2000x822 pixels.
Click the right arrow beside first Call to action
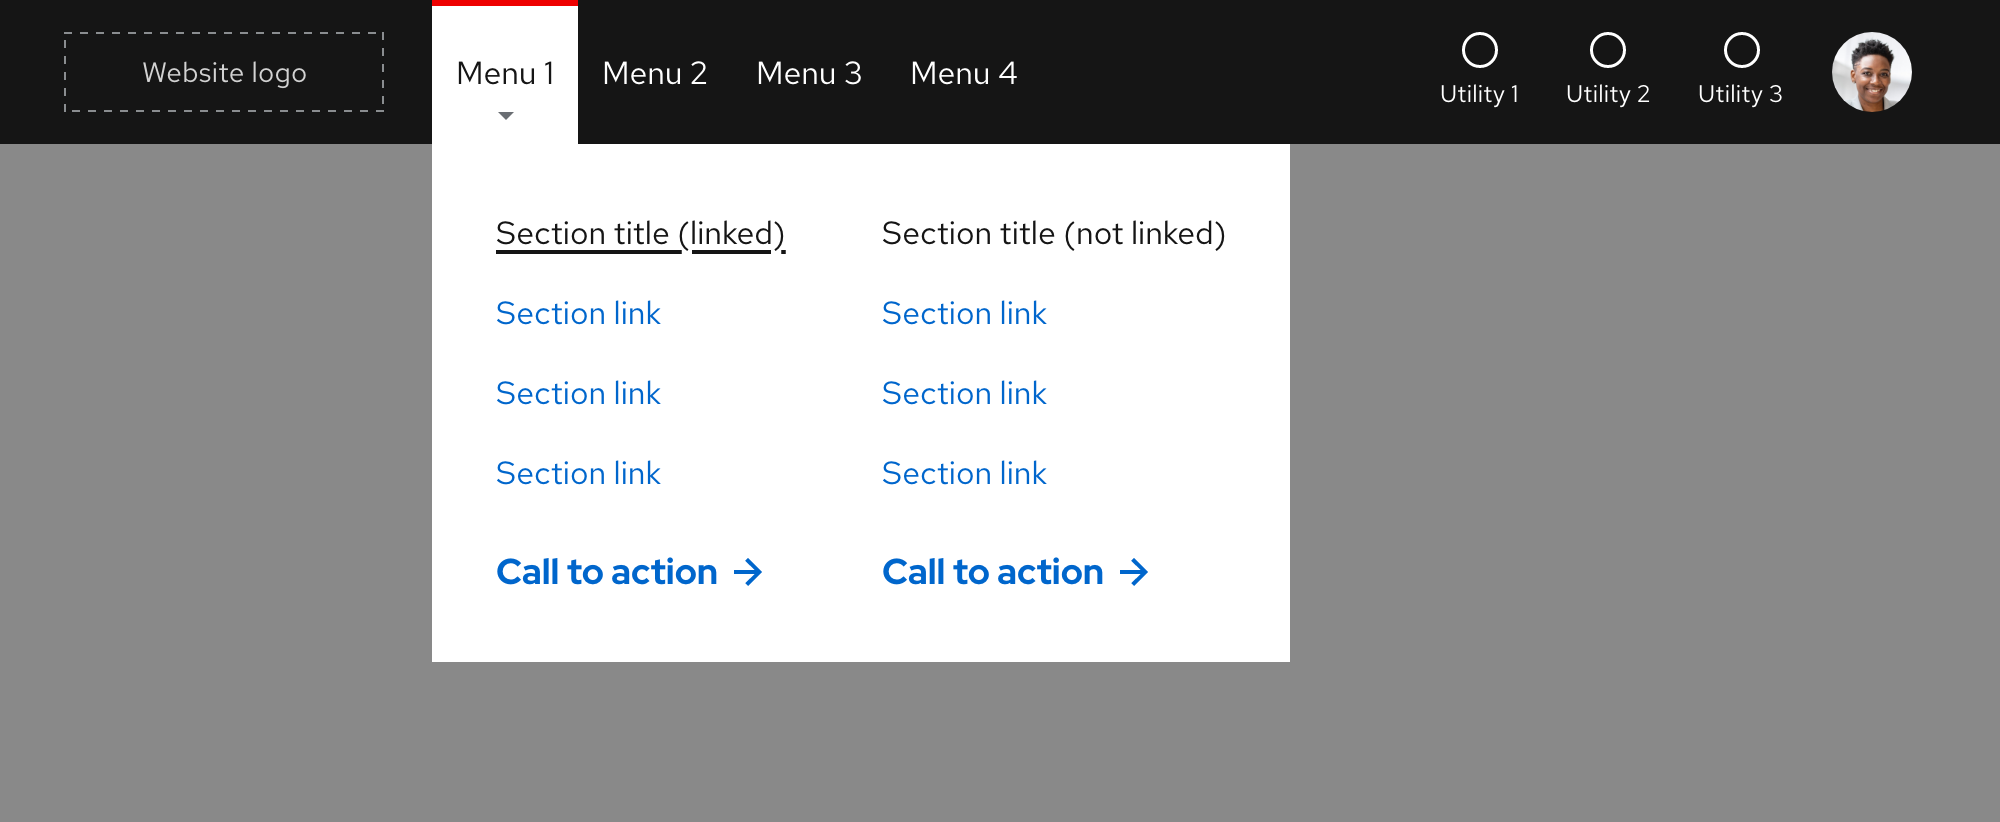point(748,572)
